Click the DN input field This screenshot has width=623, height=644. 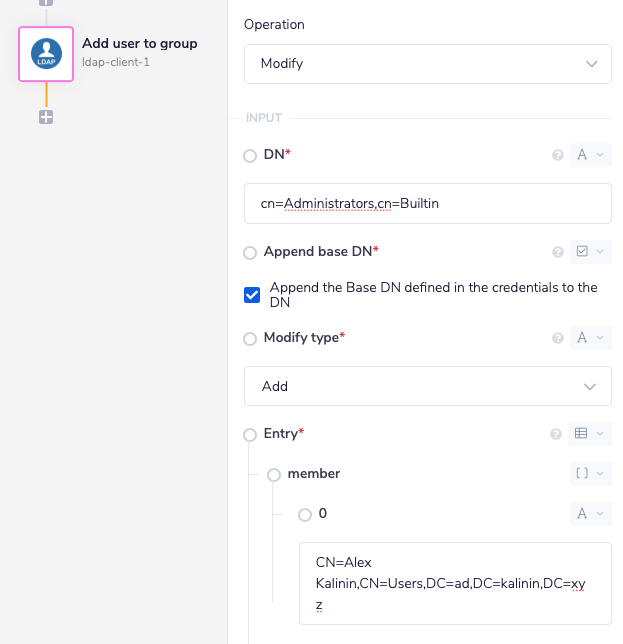click(x=428, y=204)
